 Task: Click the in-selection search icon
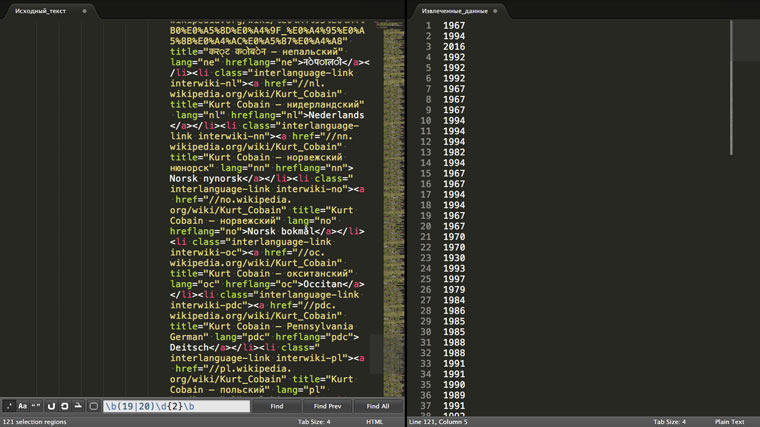click(65, 406)
